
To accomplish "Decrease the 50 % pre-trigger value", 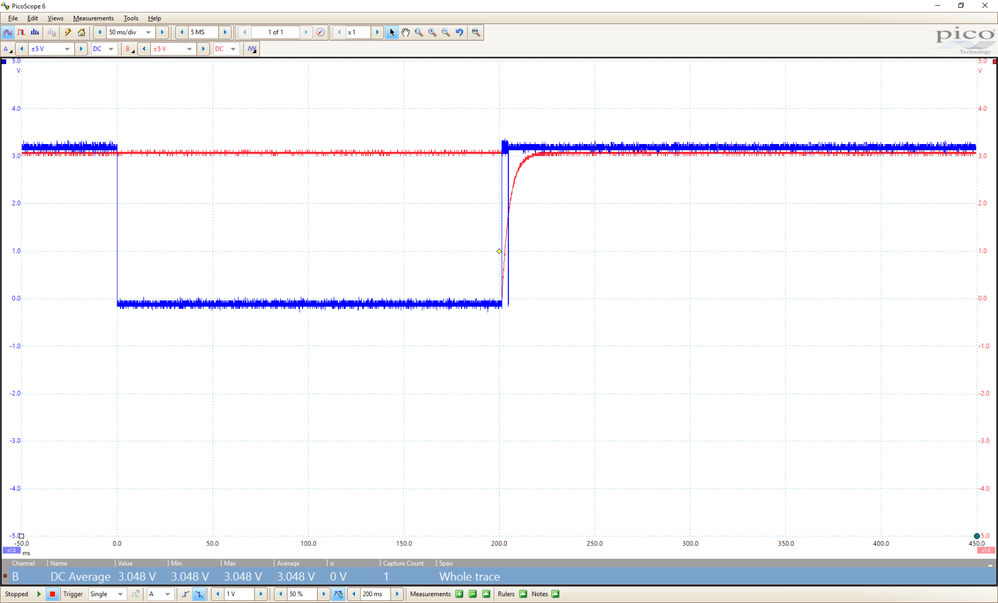I will pyautogui.click(x=280, y=594).
